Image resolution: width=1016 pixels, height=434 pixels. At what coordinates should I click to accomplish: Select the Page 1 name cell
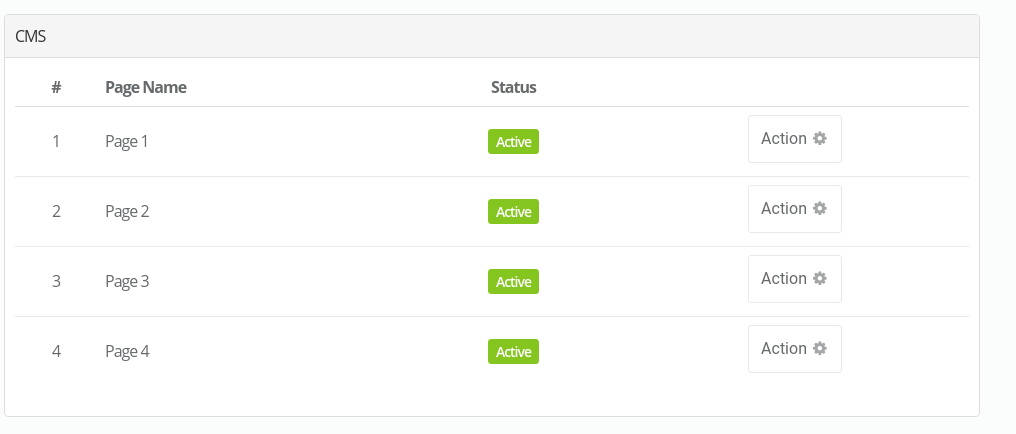pyautogui.click(x=127, y=141)
